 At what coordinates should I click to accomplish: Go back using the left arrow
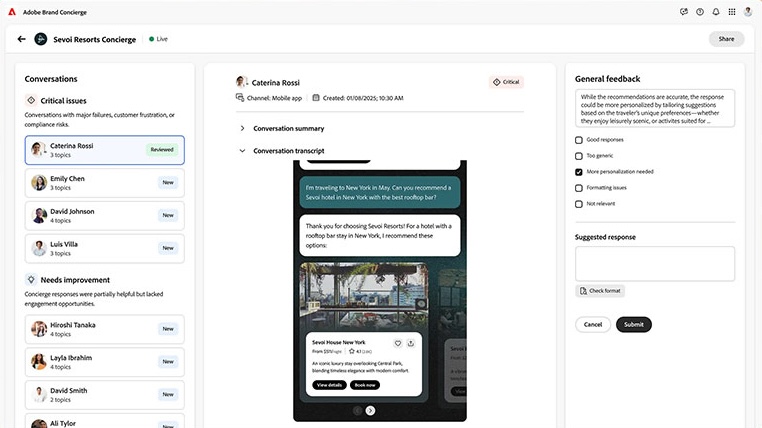point(21,39)
